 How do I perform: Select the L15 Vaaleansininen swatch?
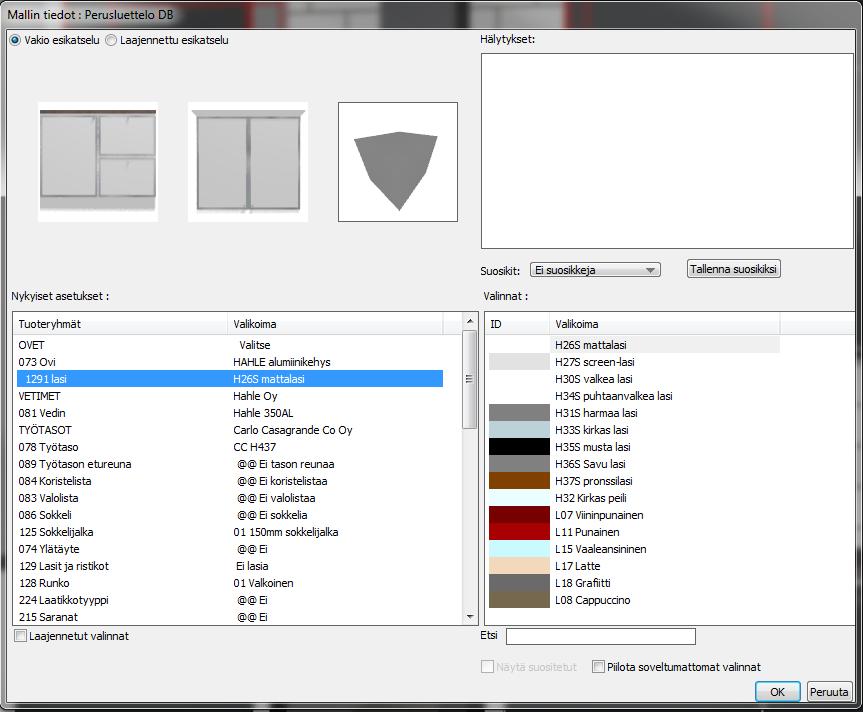click(519, 549)
